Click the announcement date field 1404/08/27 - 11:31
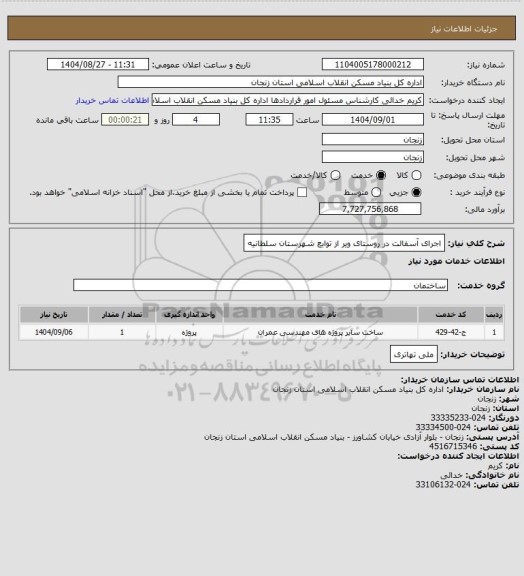524x576 pixels. coord(98,64)
